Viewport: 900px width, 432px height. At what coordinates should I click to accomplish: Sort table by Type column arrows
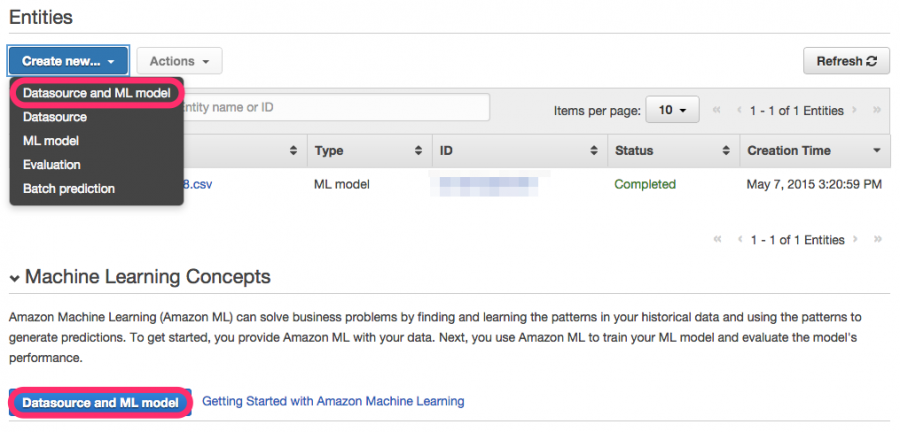click(418, 151)
